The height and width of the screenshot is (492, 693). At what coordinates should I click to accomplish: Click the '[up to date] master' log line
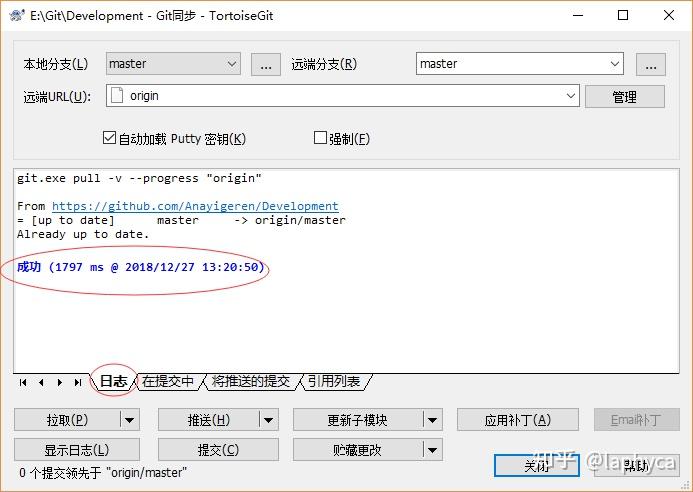[181, 220]
